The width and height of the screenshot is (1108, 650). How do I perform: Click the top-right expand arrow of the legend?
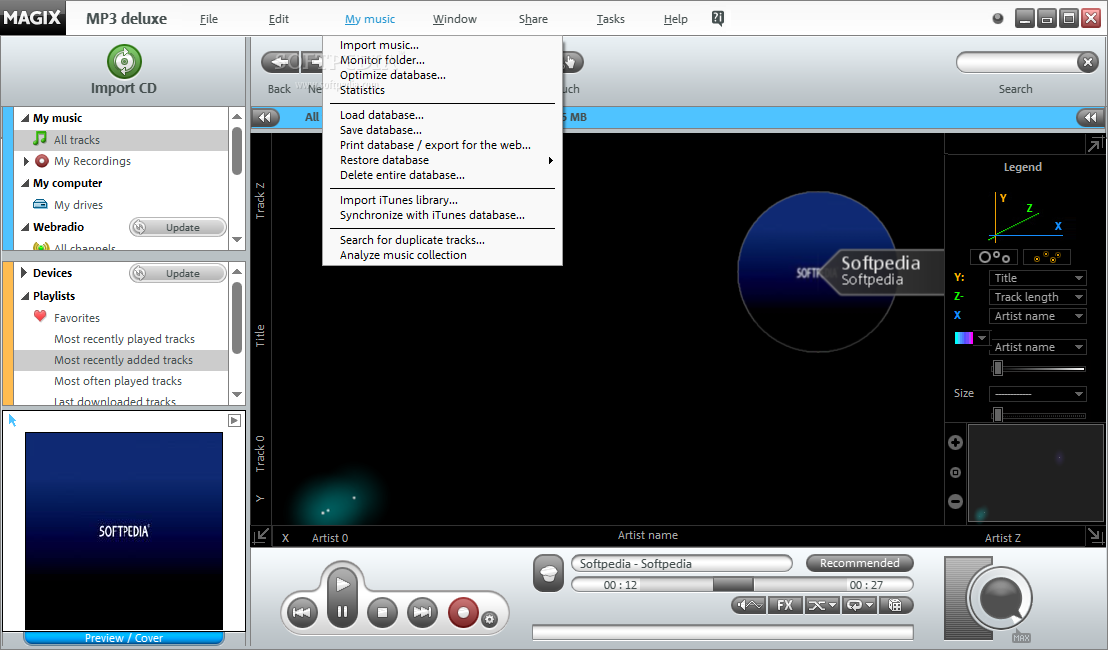tap(1095, 144)
